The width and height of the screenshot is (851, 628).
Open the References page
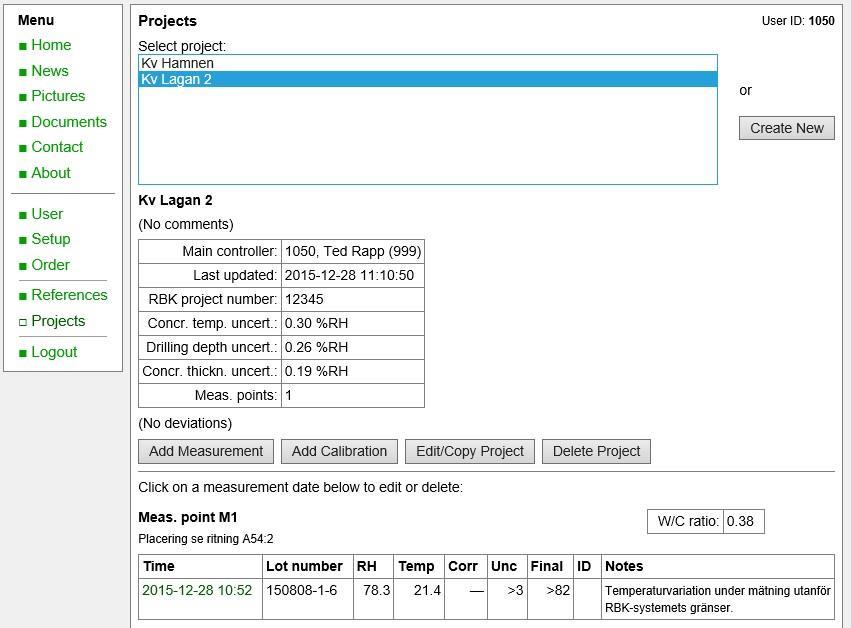(69, 295)
